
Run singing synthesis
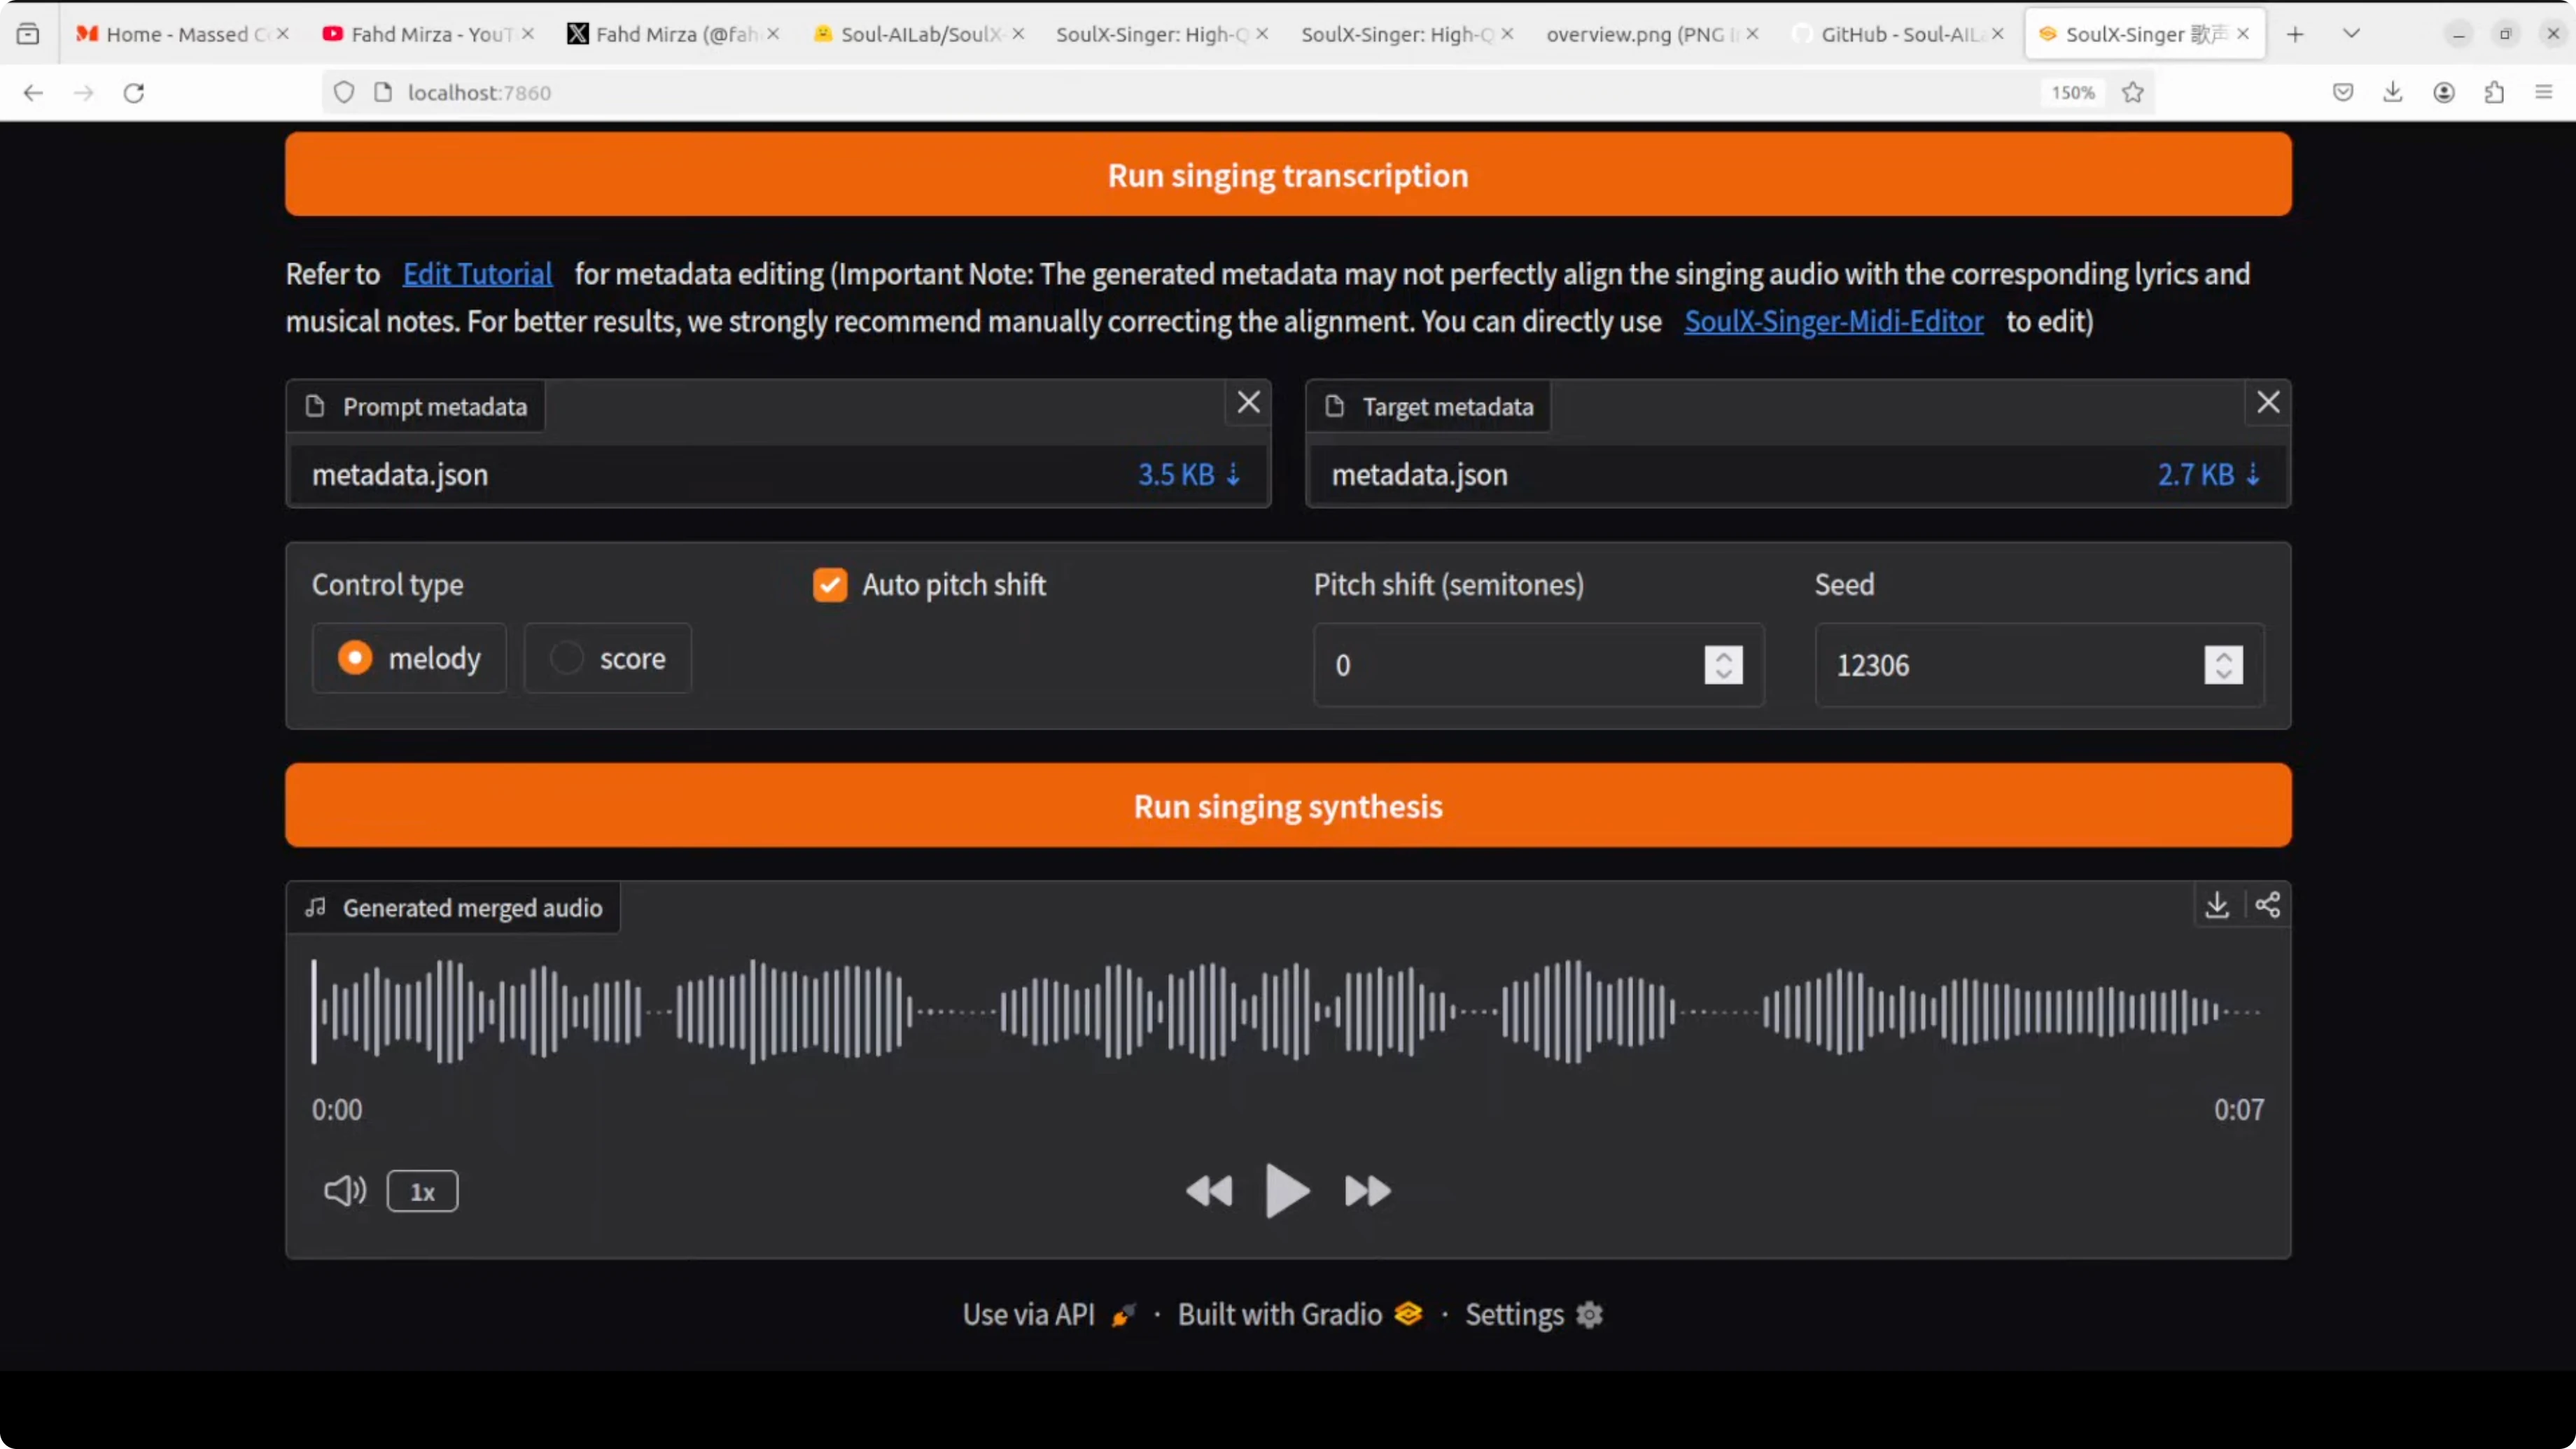[x=1287, y=806]
